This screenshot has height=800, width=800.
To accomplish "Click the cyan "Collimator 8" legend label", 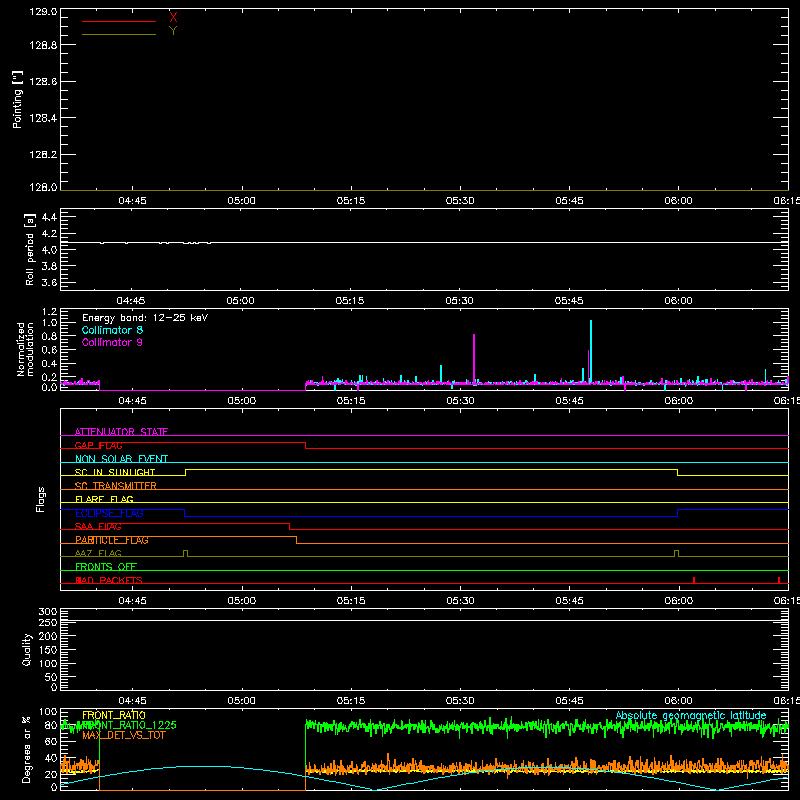I will pos(112,330).
